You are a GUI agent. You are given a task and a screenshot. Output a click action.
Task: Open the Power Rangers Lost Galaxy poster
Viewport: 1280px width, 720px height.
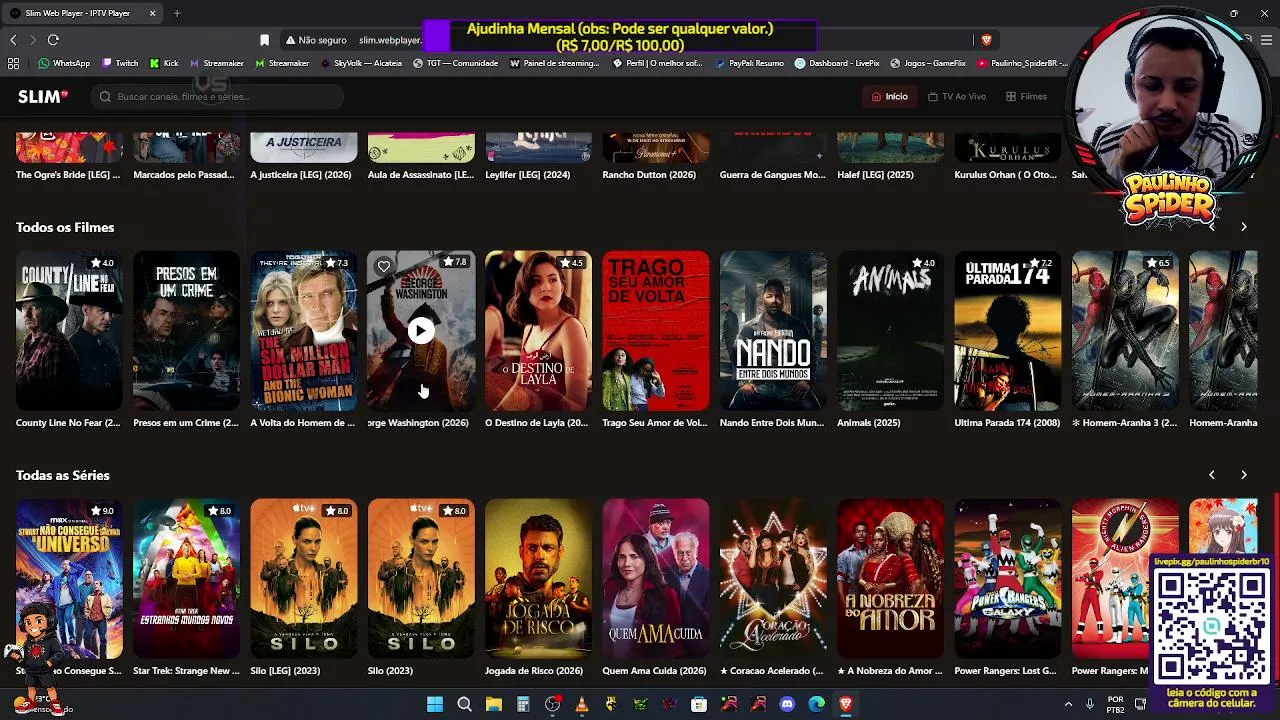1008,579
